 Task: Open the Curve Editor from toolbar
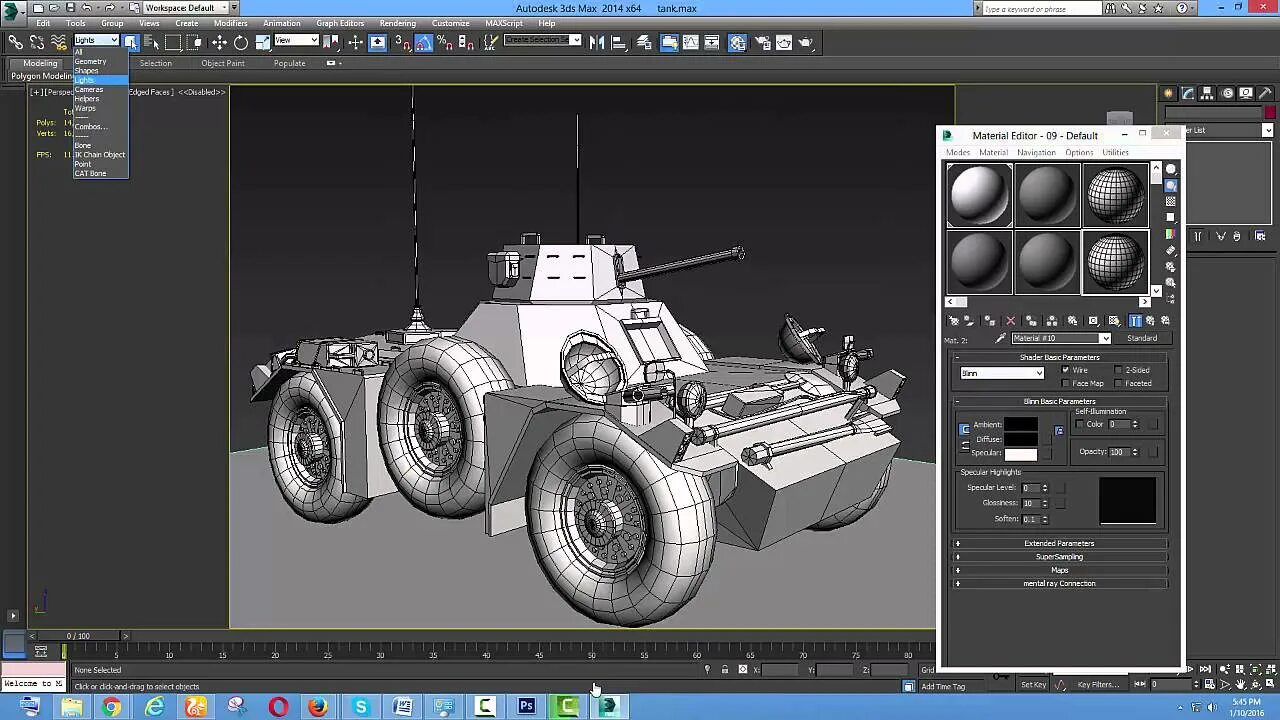690,43
